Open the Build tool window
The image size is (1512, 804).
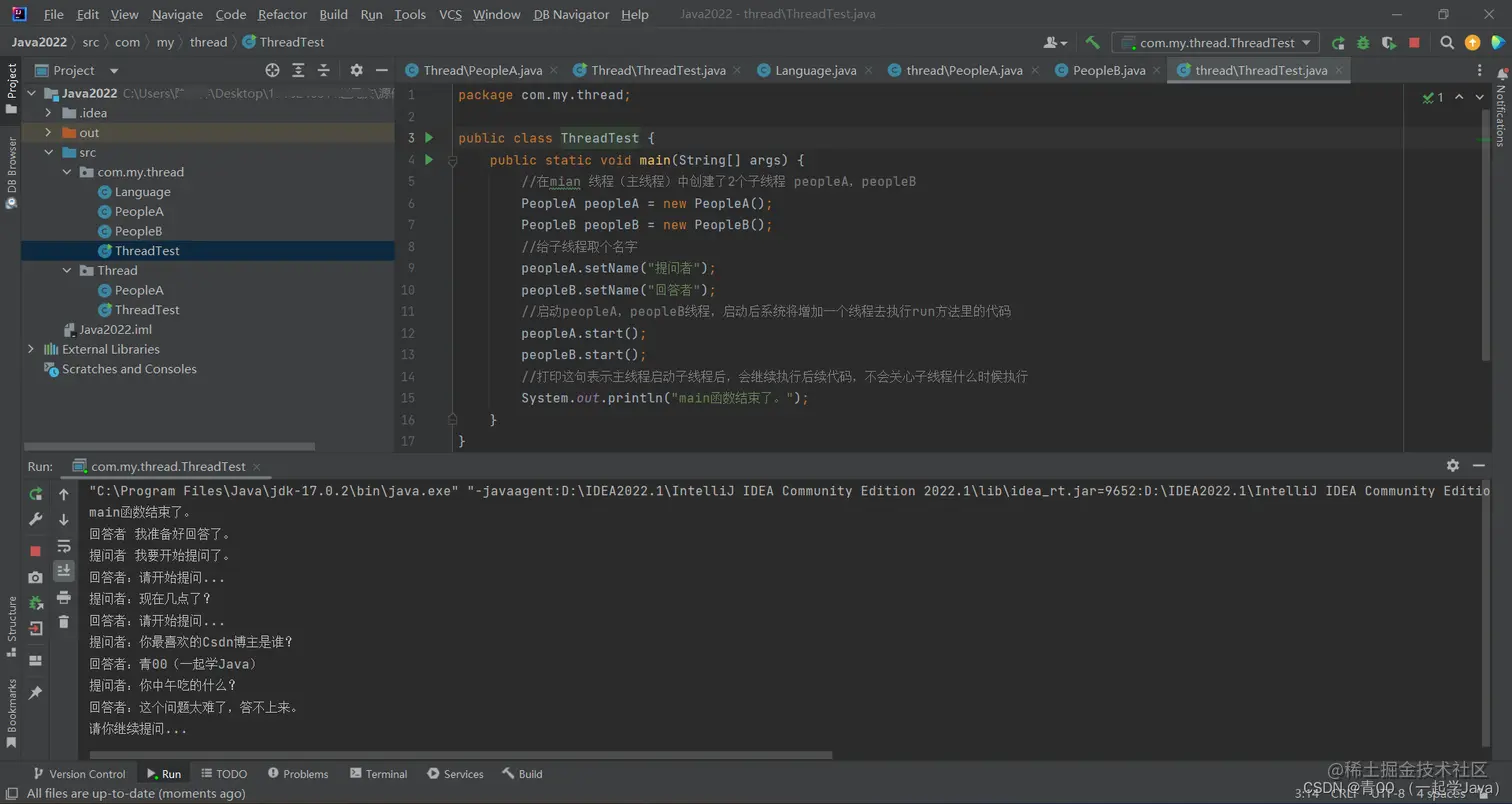point(522,774)
